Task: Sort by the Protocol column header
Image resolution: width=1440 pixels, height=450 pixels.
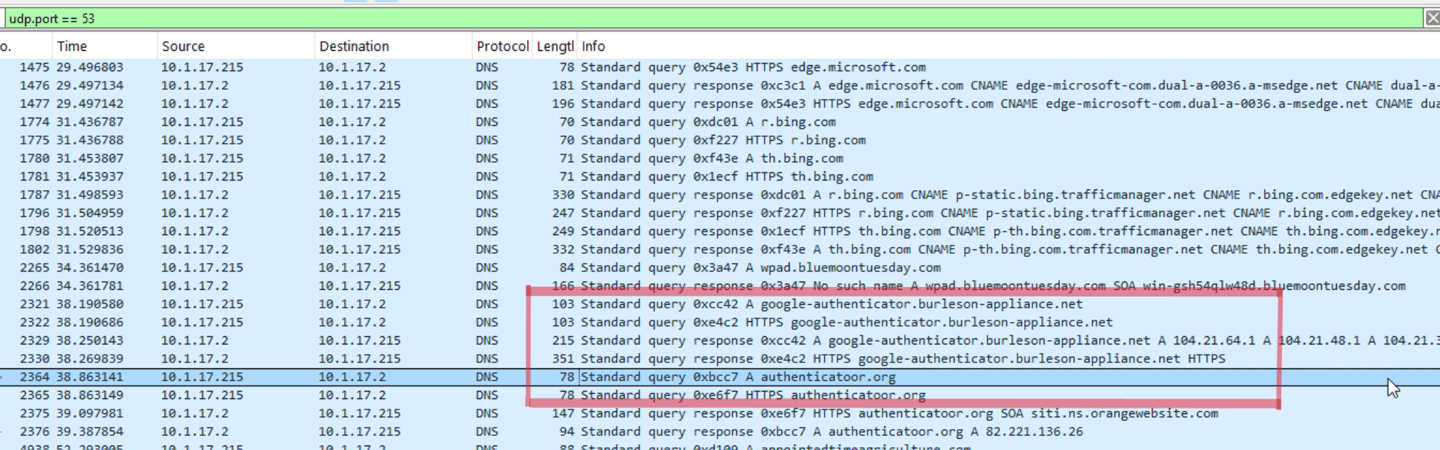Action: point(502,46)
